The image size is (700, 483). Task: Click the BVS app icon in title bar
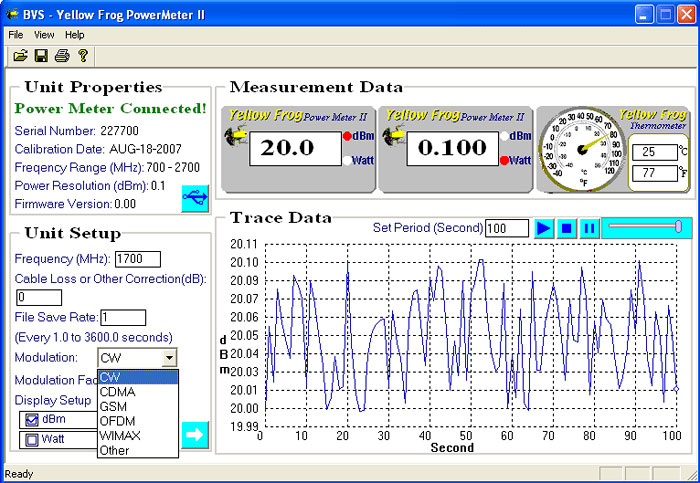click(12, 14)
